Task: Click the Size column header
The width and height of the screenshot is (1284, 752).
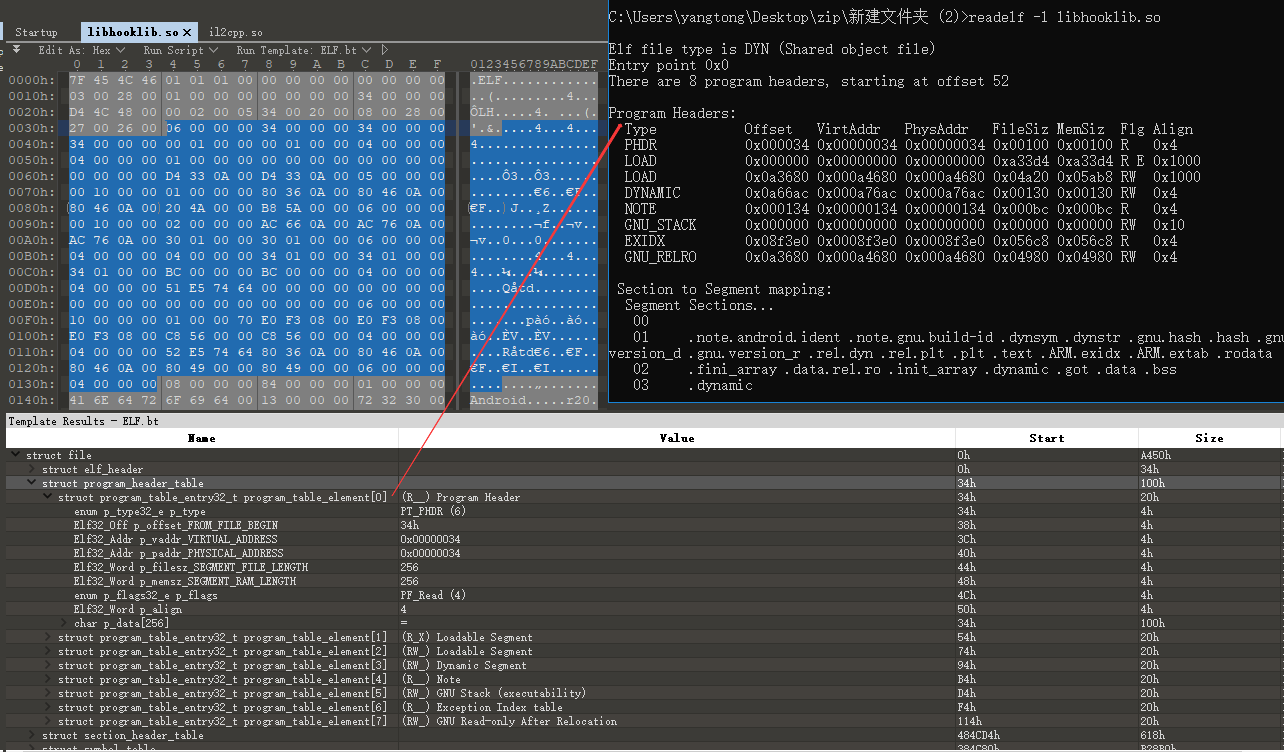Action: point(1210,438)
